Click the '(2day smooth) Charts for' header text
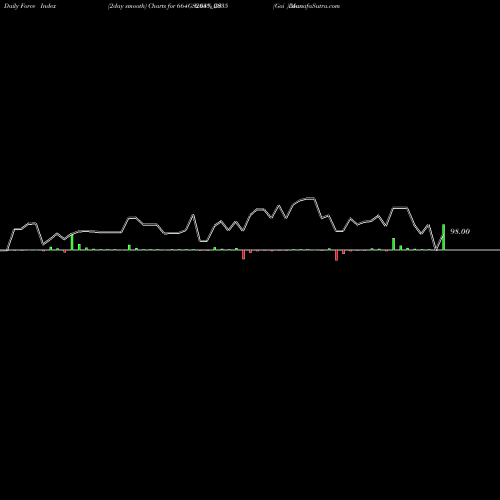This screenshot has height=500, width=500. click(x=141, y=6)
